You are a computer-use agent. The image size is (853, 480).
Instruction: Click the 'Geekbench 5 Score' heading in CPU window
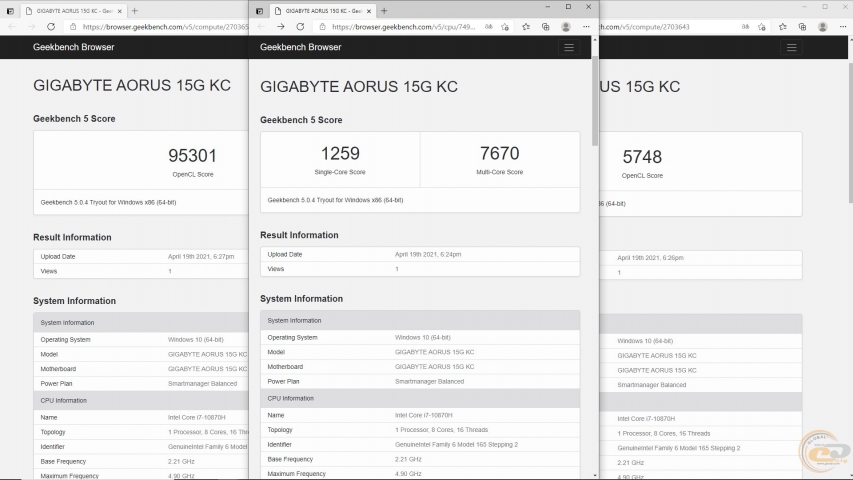click(301, 120)
